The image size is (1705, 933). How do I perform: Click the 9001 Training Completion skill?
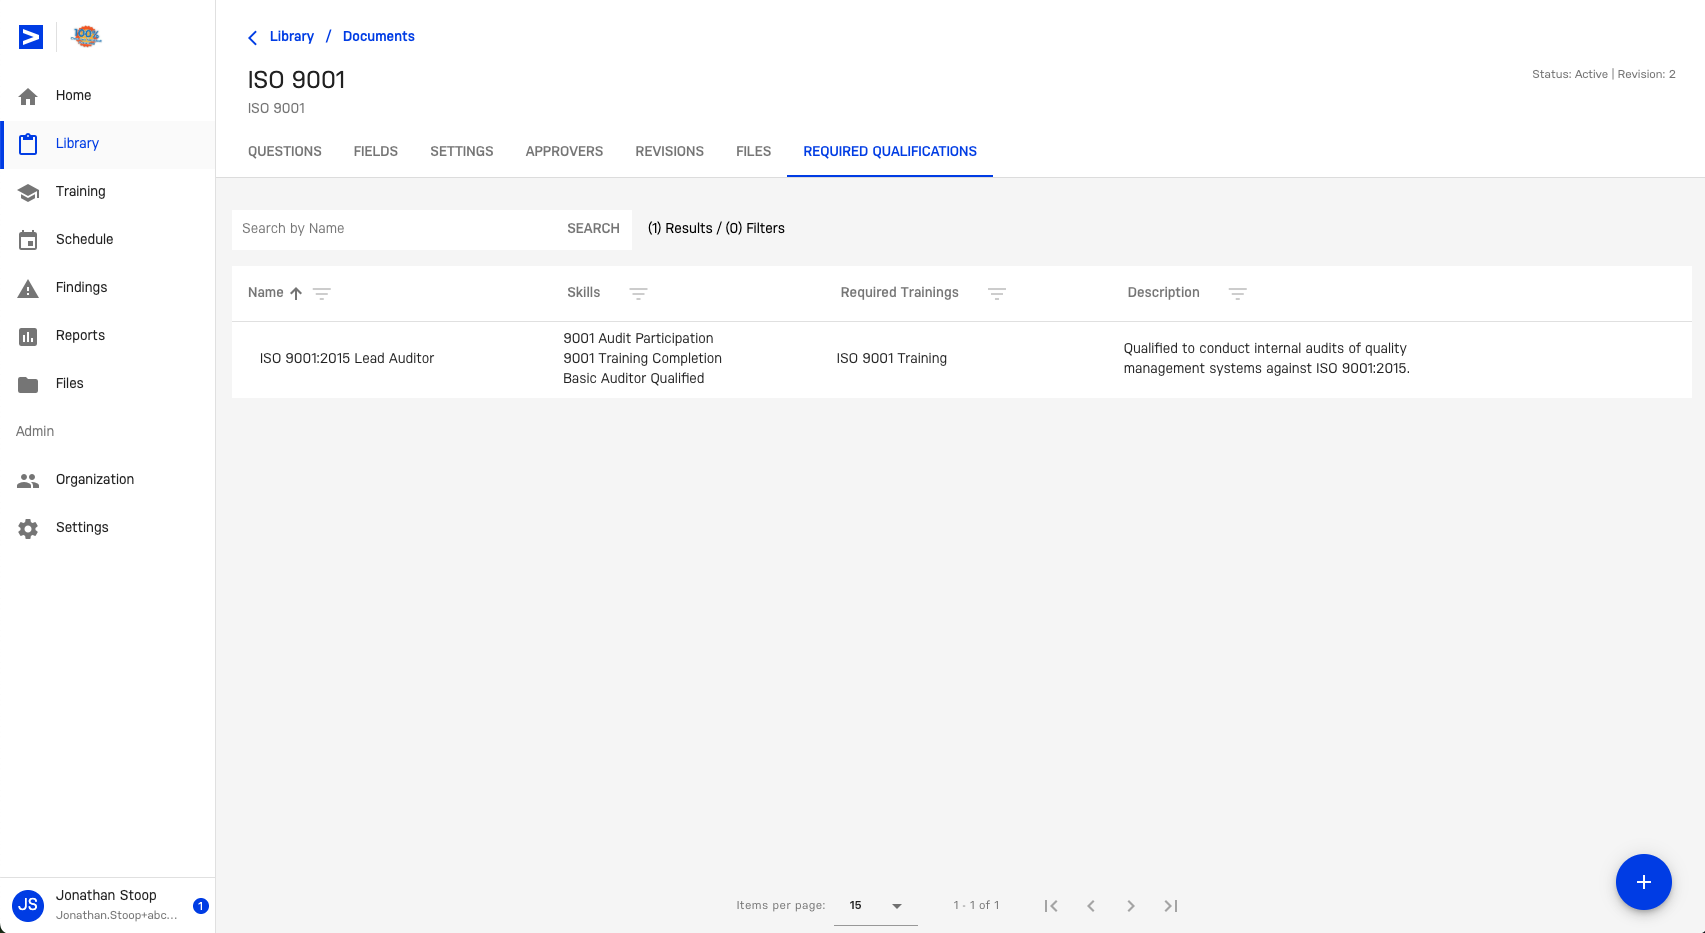[x=642, y=359]
